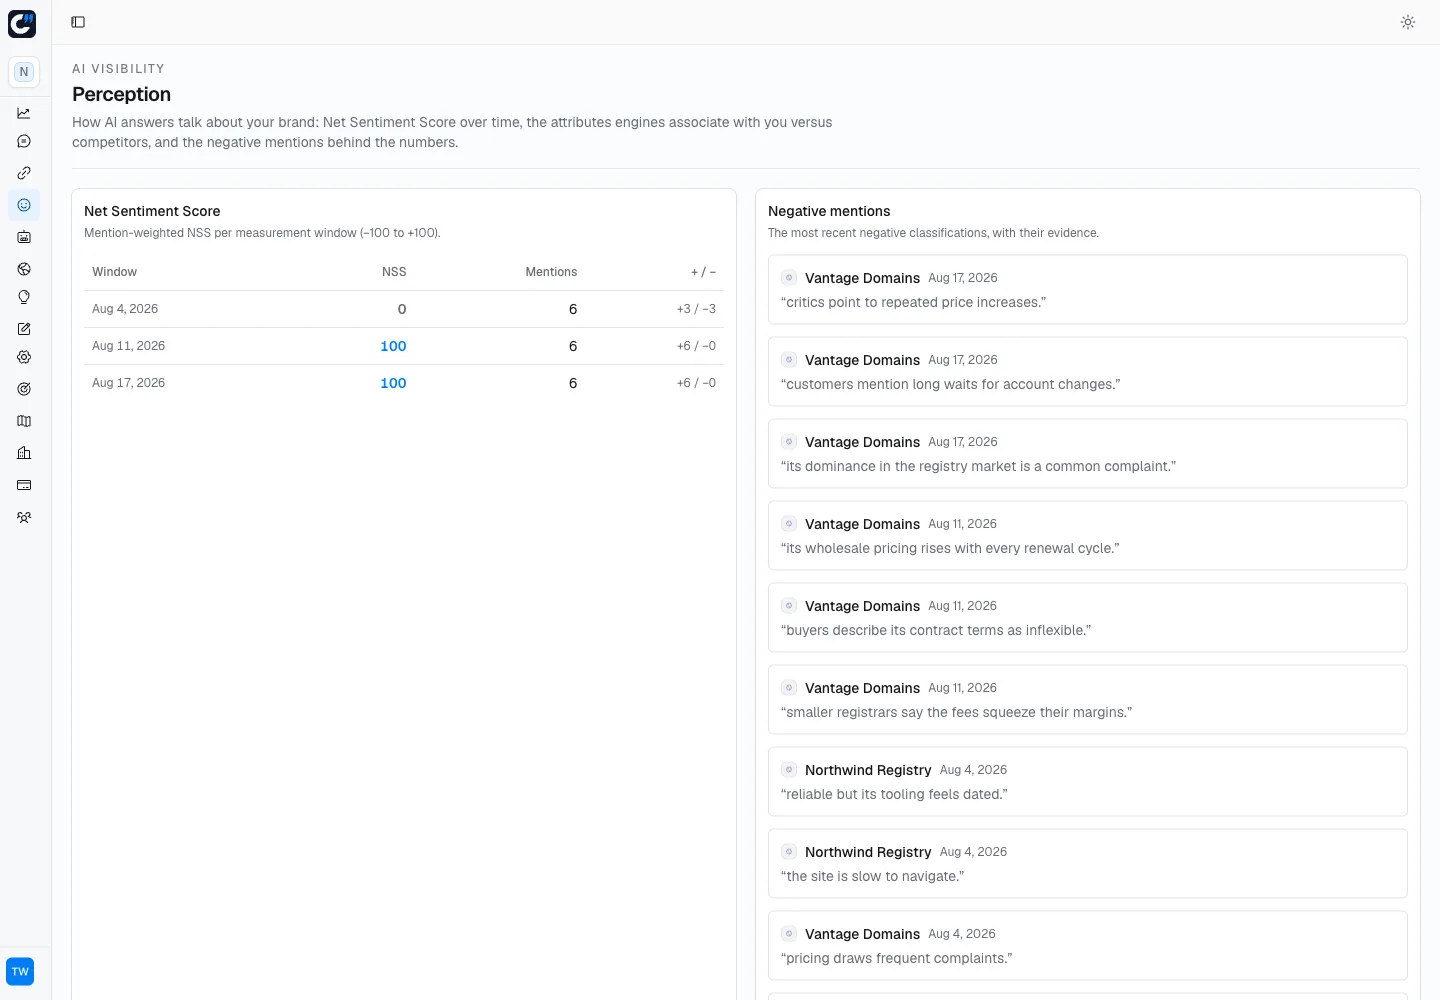Click the app logo icon
This screenshot has height=1000, width=1440.
click(22, 23)
